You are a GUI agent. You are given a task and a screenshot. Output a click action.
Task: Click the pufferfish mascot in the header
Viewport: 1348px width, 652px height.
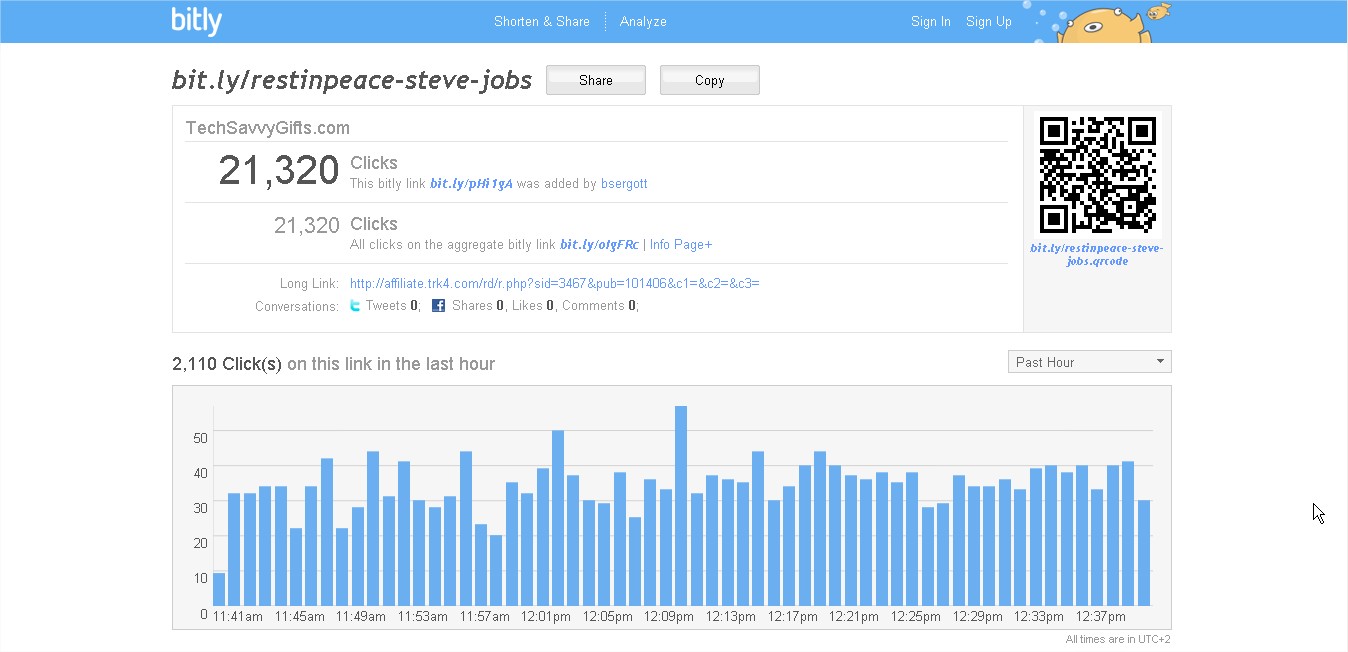tap(1102, 25)
